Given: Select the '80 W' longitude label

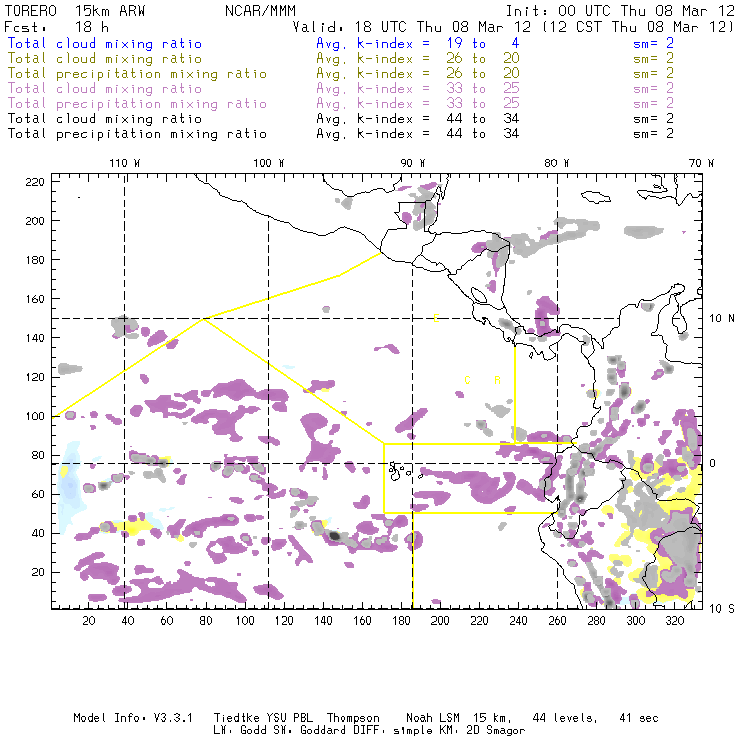Looking at the screenshot, I should tap(557, 163).
